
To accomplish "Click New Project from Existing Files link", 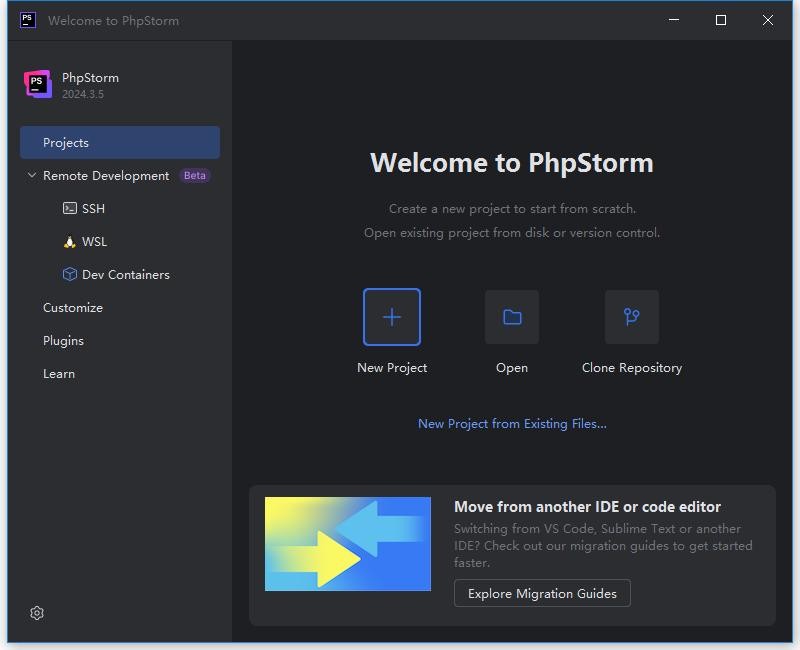I will pyautogui.click(x=512, y=423).
